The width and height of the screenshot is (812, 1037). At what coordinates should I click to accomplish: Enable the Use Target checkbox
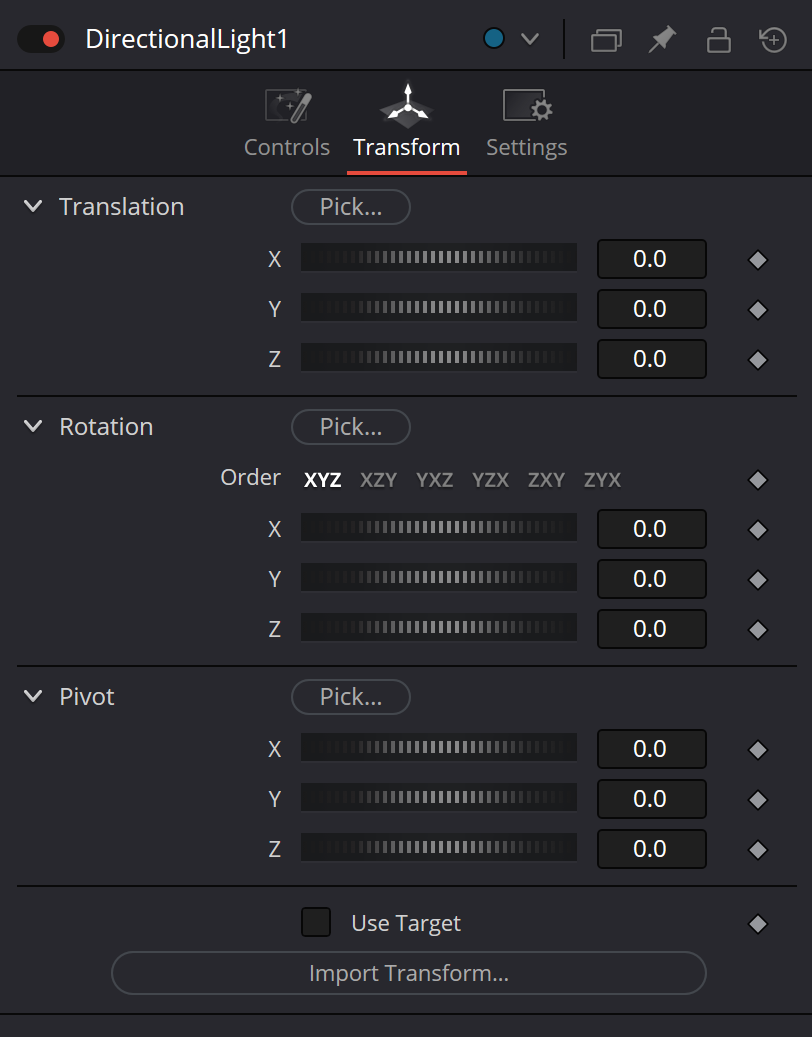point(316,922)
